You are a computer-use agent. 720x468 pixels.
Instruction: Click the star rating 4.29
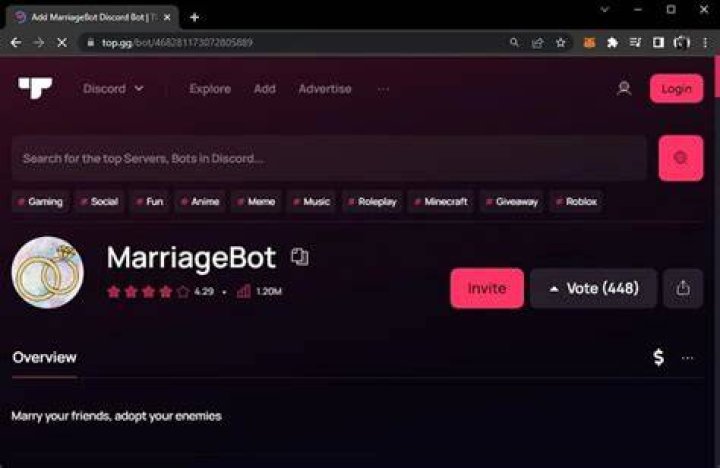click(x=160, y=291)
